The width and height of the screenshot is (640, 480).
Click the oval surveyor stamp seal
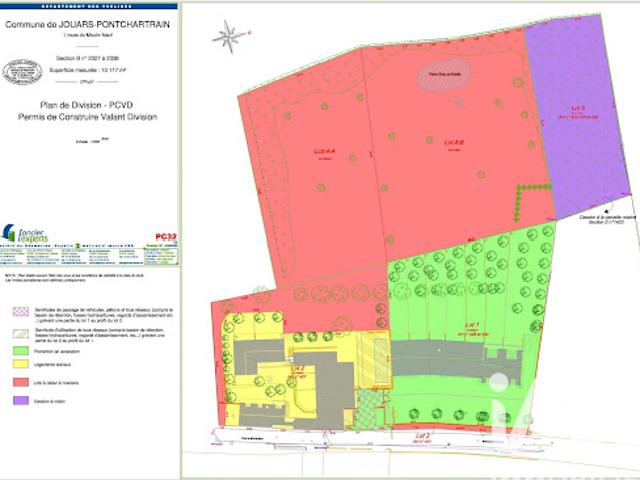coord(22,72)
